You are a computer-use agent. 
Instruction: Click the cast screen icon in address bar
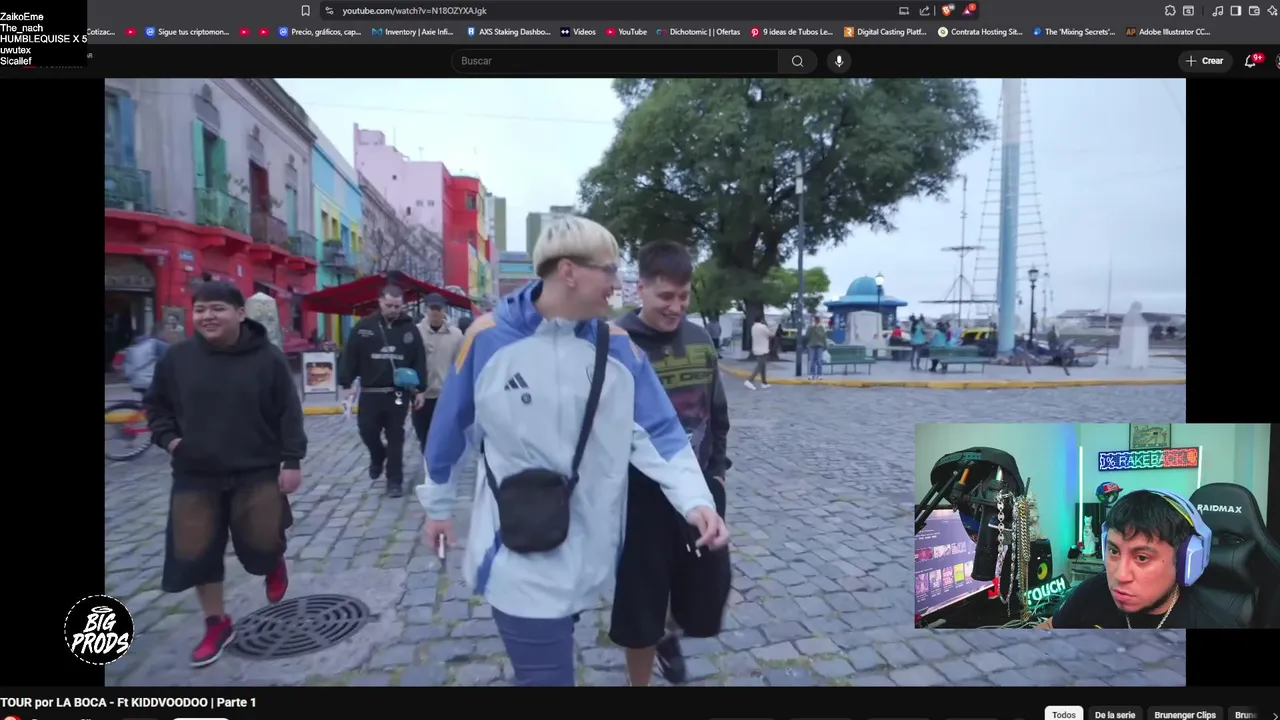tap(904, 10)
